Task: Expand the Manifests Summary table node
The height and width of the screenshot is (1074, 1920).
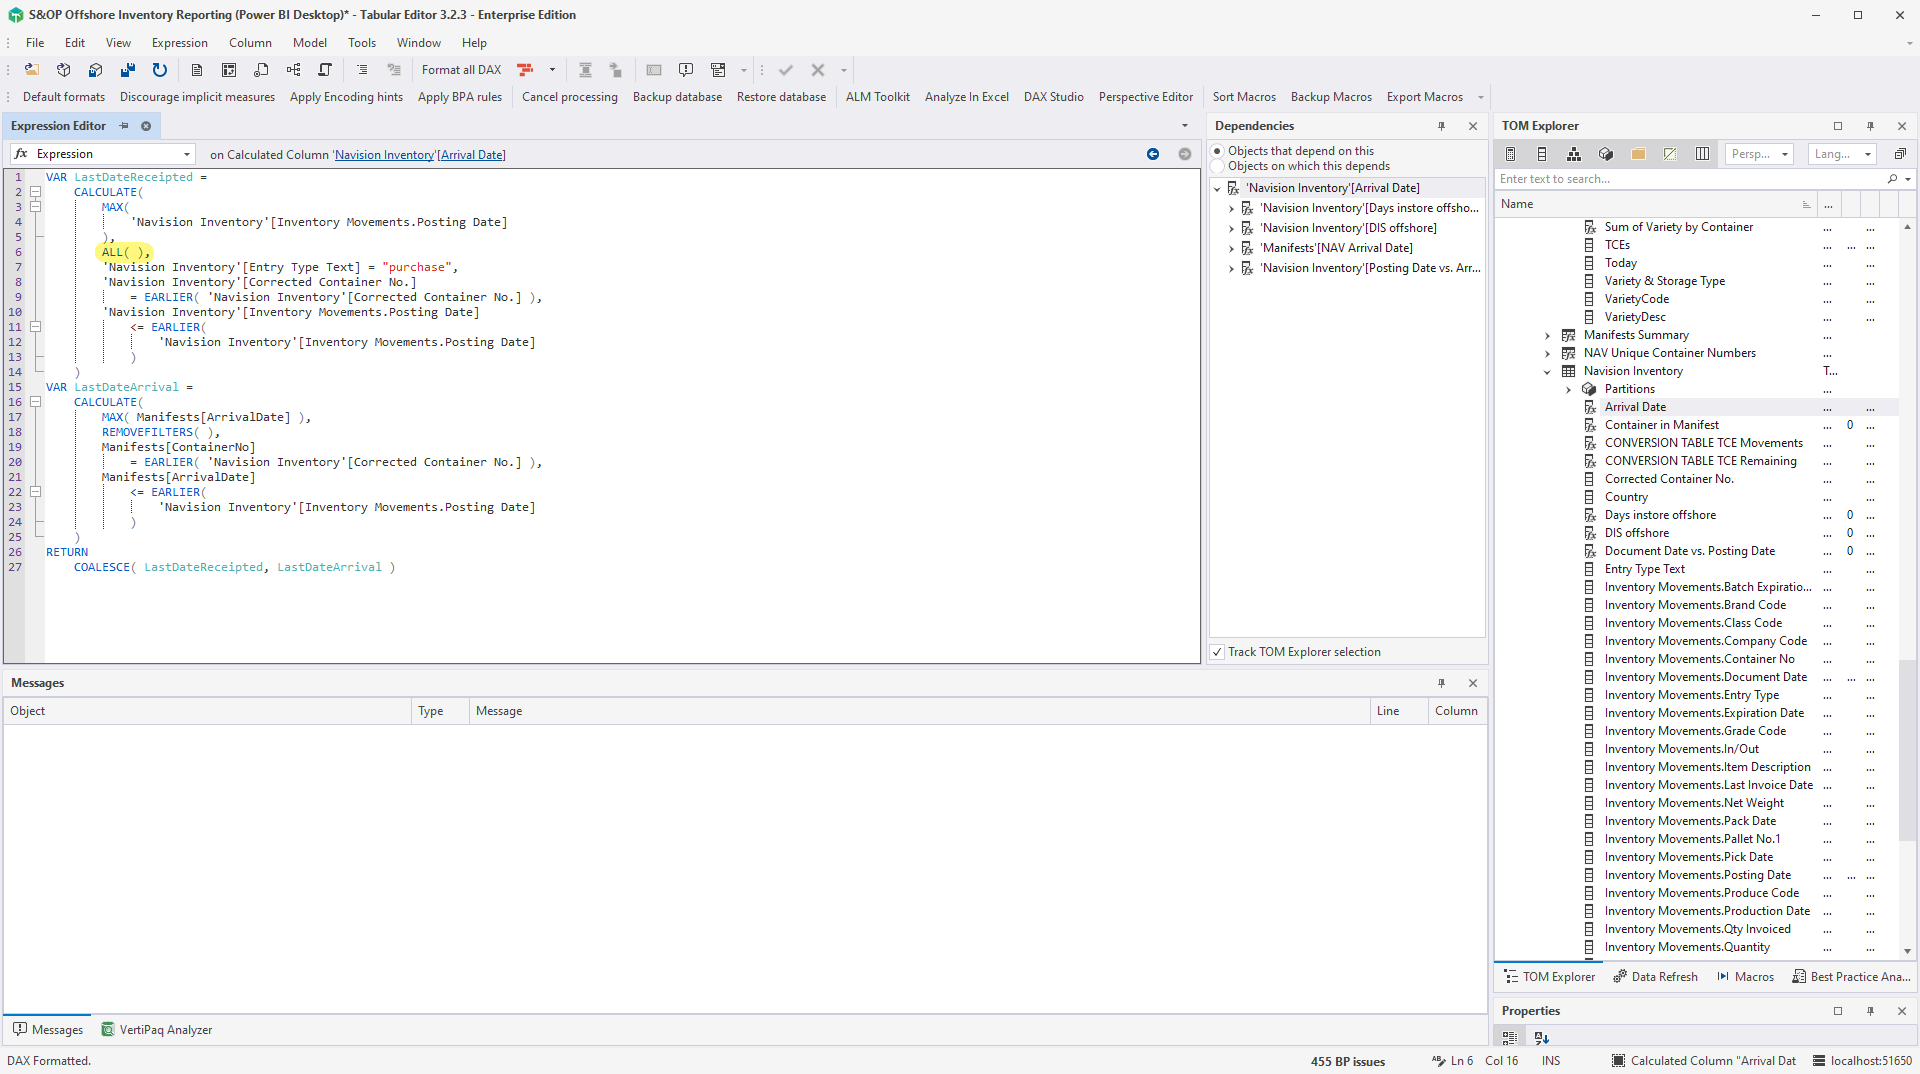Action: [x=1548, y=335]
